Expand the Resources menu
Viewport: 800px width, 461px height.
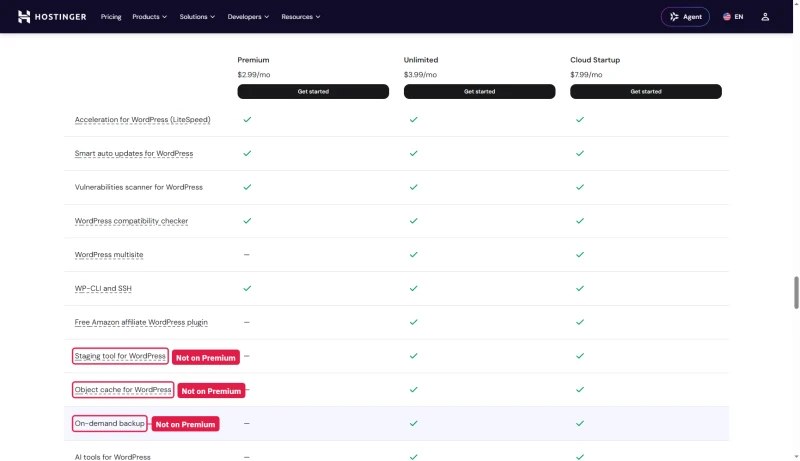point(301,17)
